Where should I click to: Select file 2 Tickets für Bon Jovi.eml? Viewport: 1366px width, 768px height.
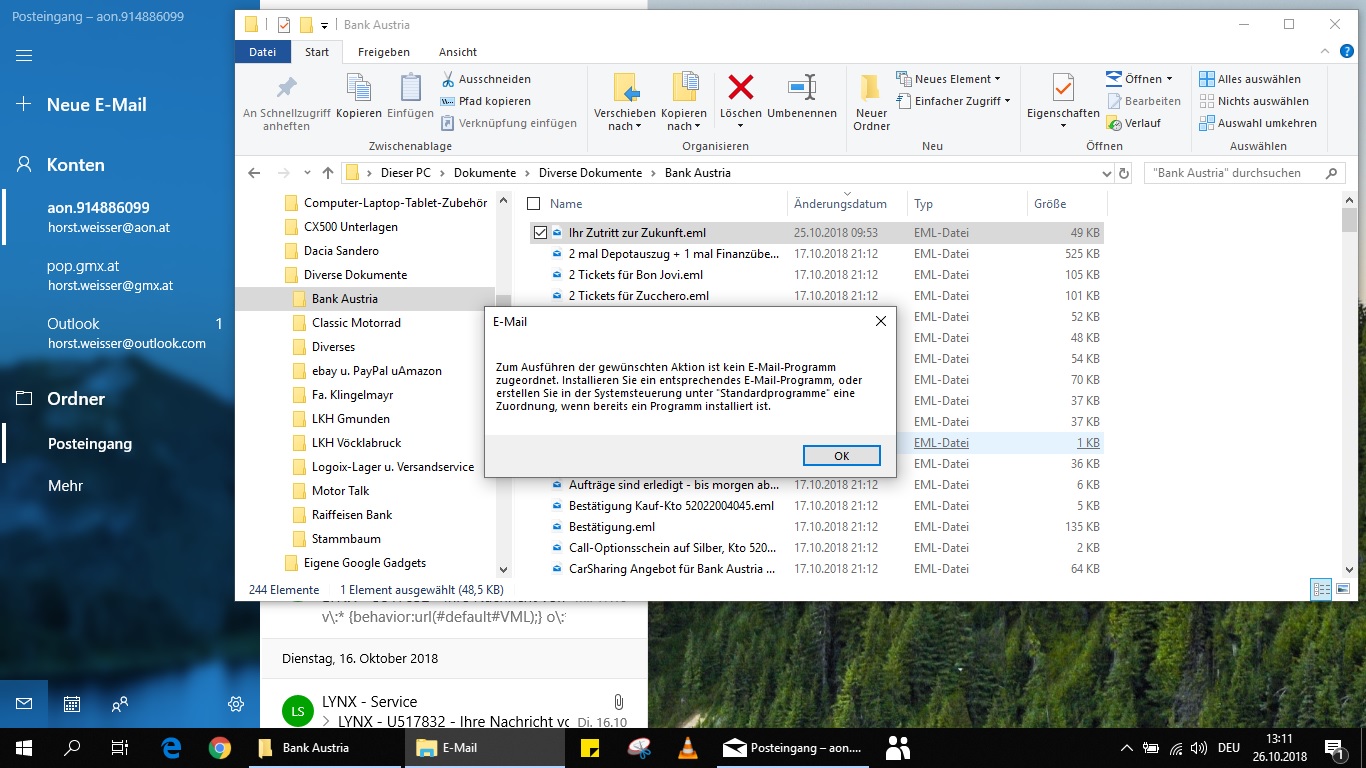click(x=635, y=275)
